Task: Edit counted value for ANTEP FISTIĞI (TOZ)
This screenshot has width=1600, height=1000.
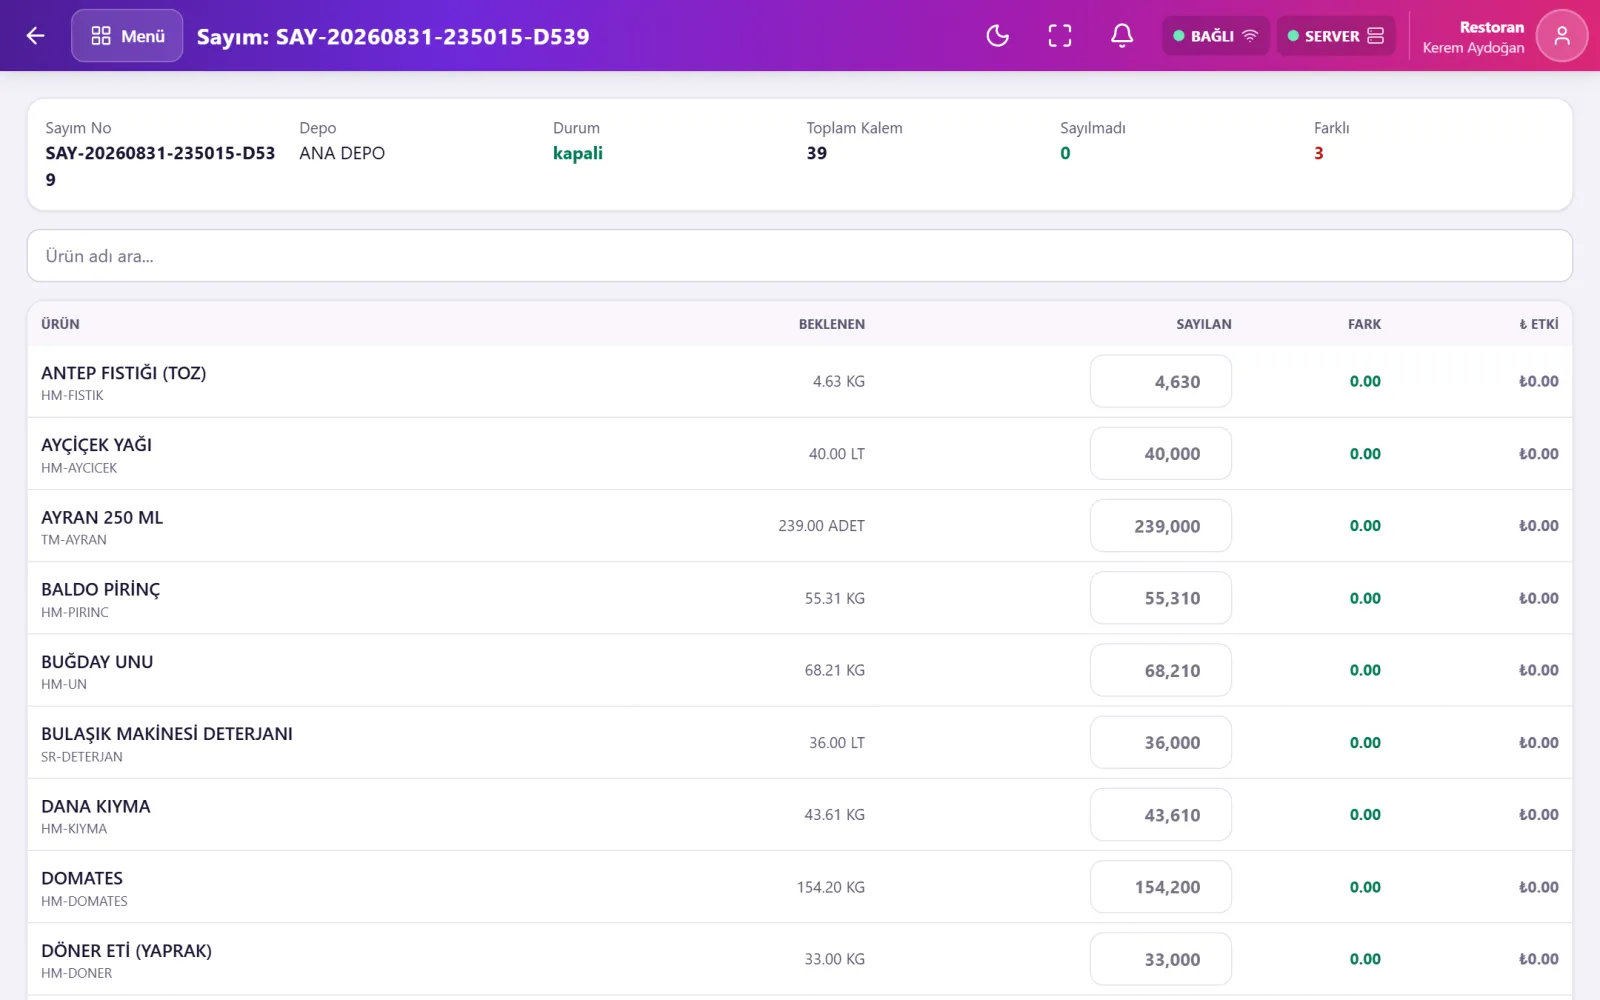Action: tap(1160, 381)
